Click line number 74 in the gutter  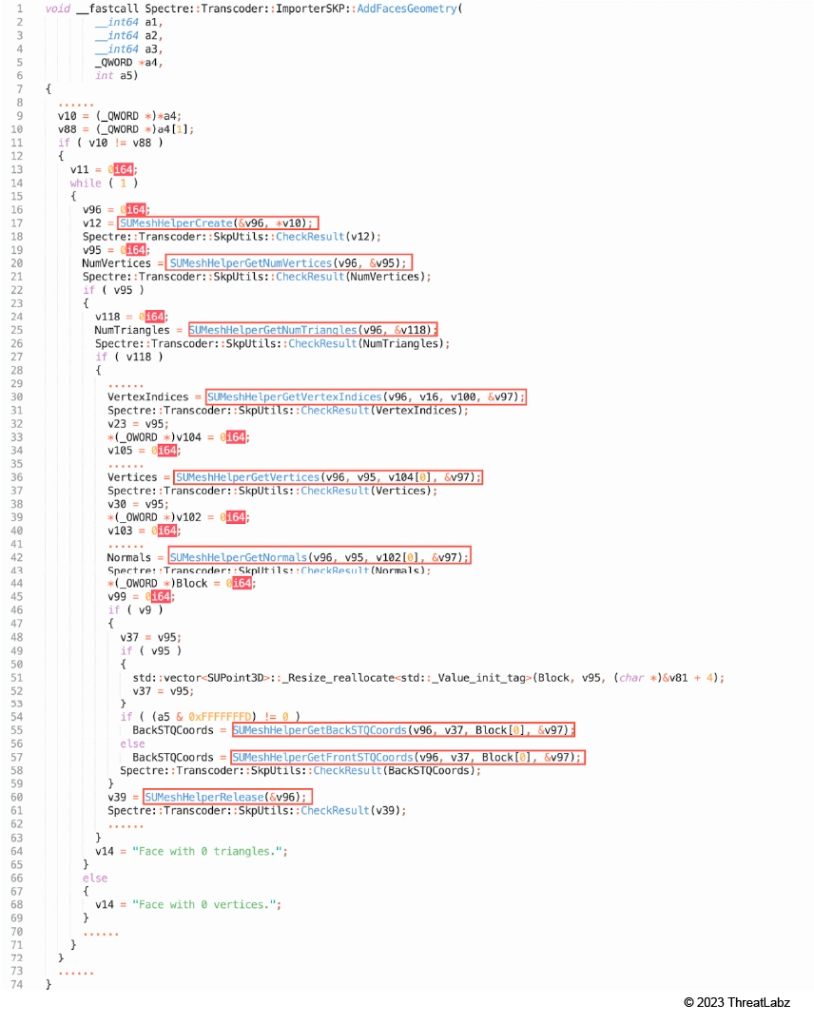point(19,985)
